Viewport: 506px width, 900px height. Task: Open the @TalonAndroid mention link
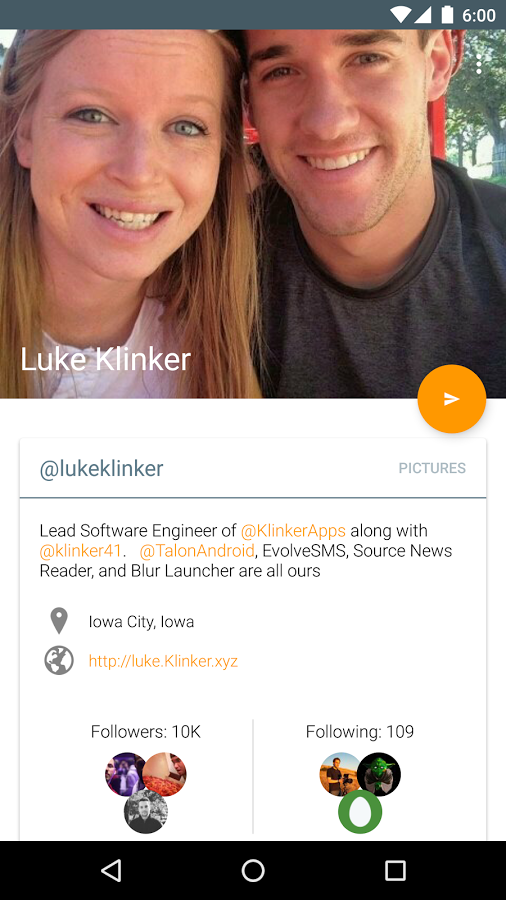click(197, 551)
